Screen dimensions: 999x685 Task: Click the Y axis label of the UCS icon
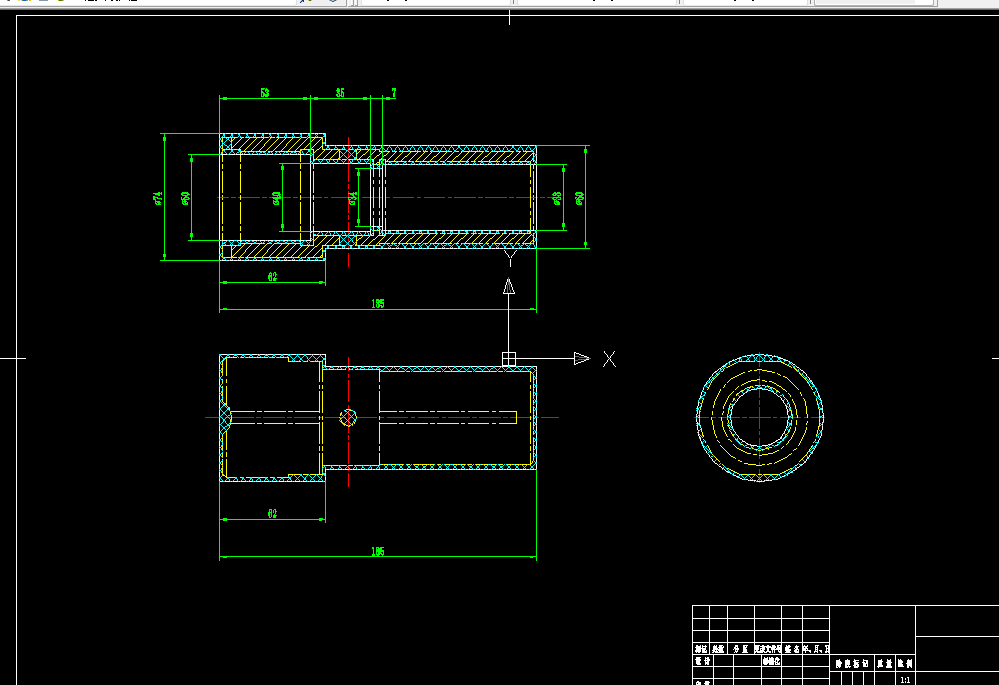(510, 258)
